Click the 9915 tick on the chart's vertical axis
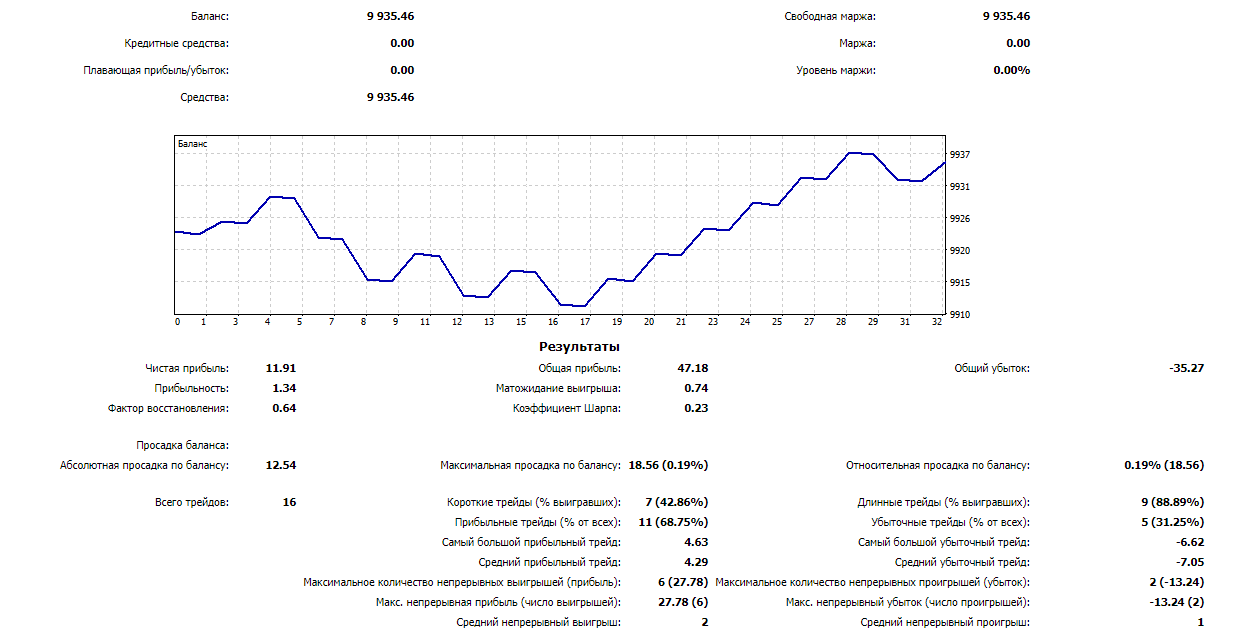Screen dimensions: 1252x641 pos(959,283)
